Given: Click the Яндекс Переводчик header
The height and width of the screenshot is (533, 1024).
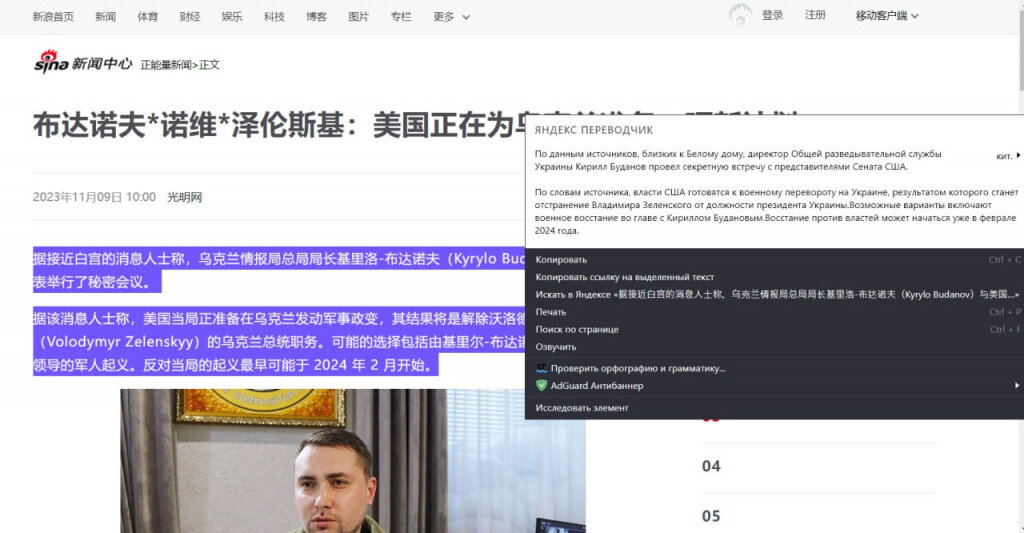Looking at the screenshot, I should pyautogui.click(x=594, y=130).
